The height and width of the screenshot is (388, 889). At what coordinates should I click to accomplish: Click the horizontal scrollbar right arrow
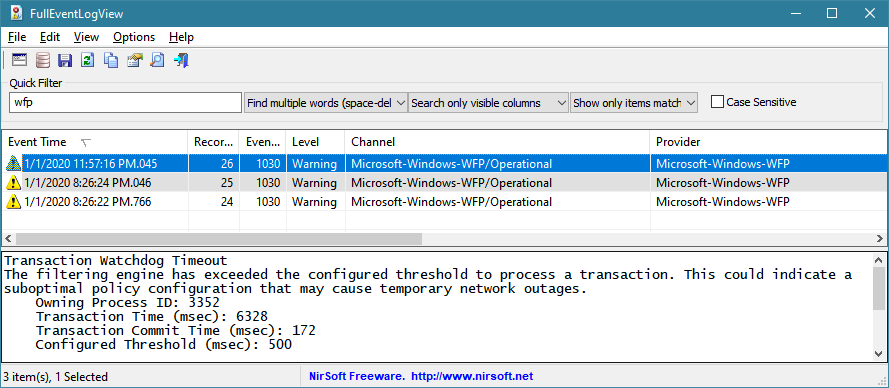880,239
